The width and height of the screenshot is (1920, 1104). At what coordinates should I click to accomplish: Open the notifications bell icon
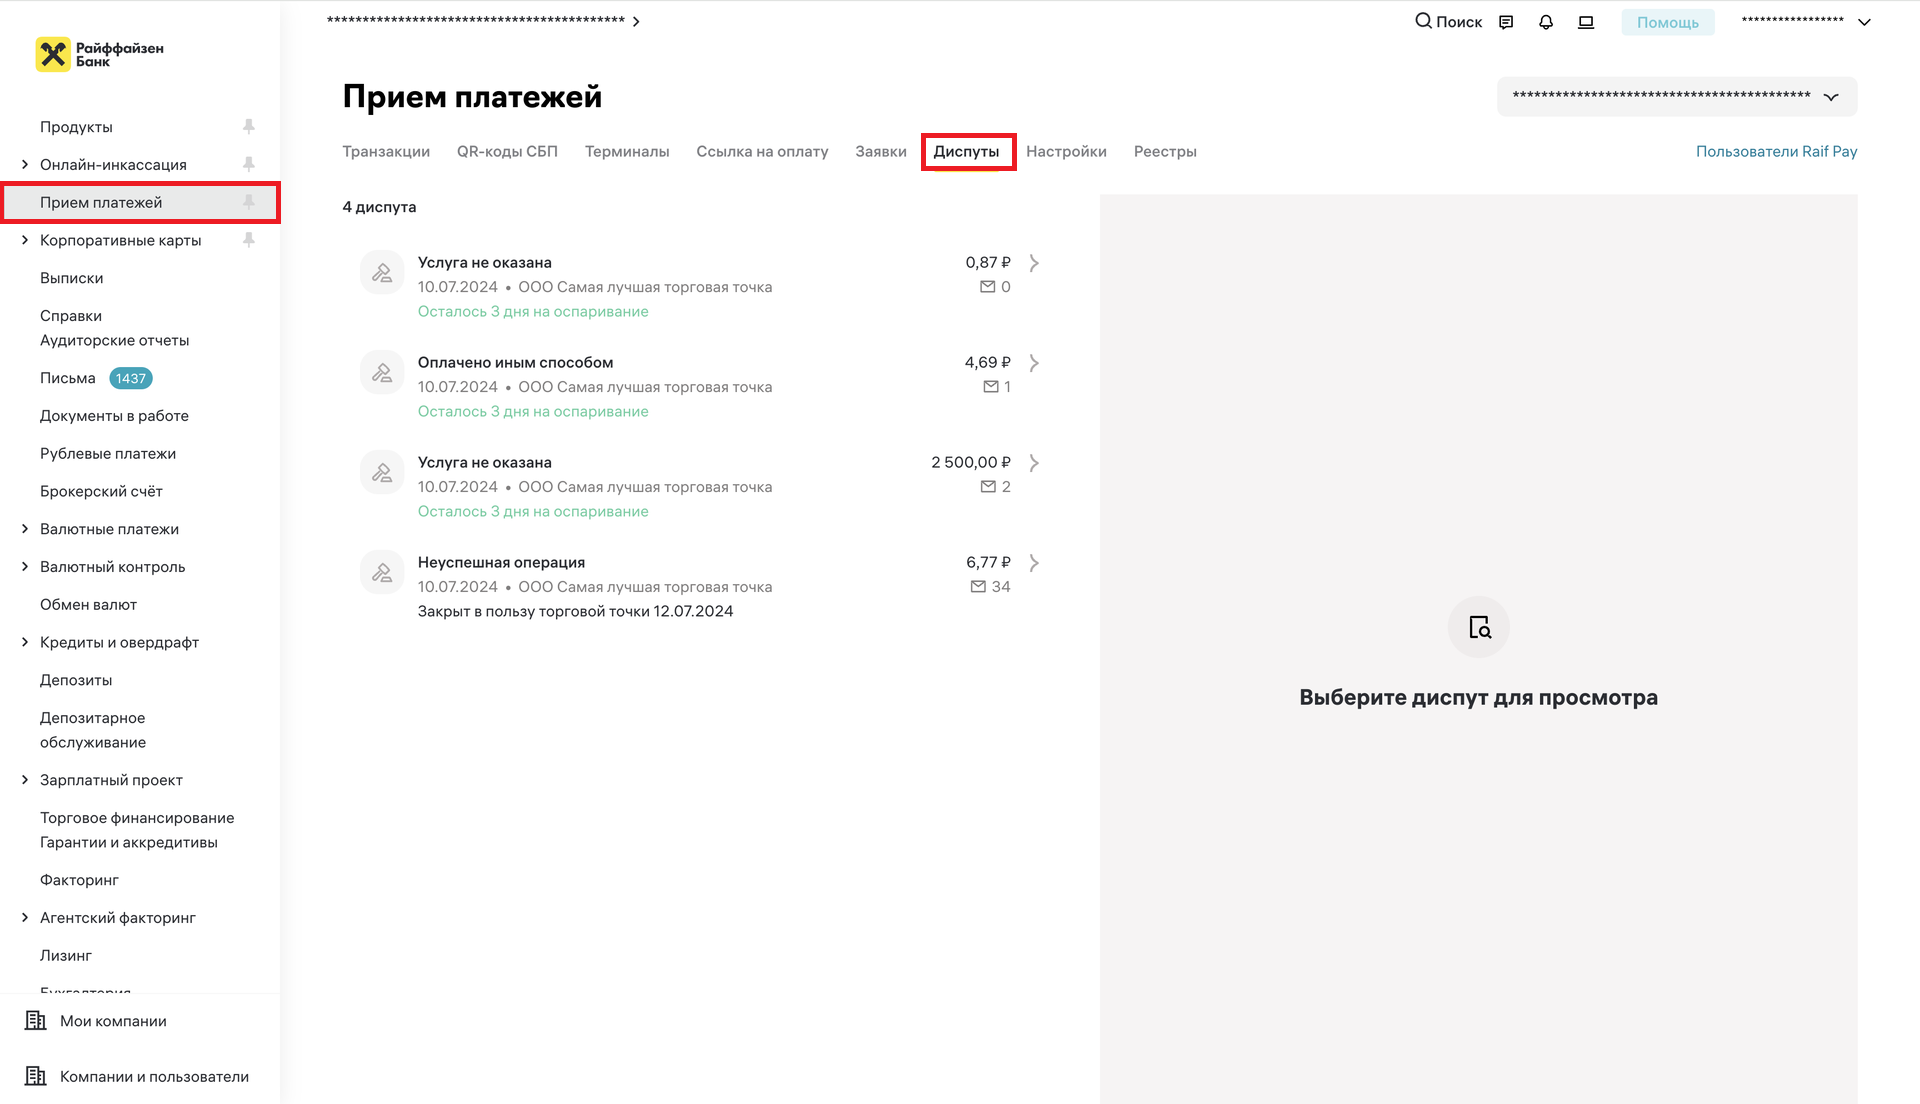(1546, 22)
